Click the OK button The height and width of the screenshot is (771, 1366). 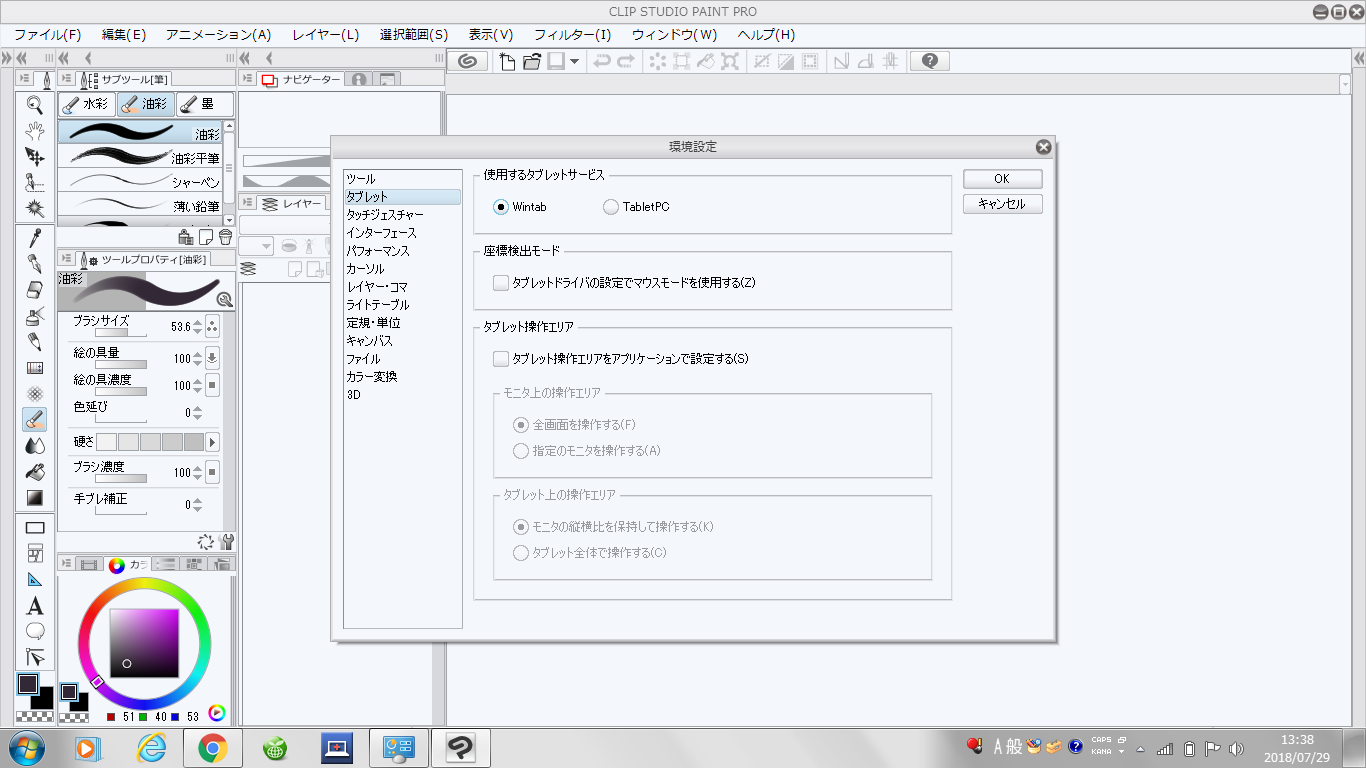point(1002,179)
